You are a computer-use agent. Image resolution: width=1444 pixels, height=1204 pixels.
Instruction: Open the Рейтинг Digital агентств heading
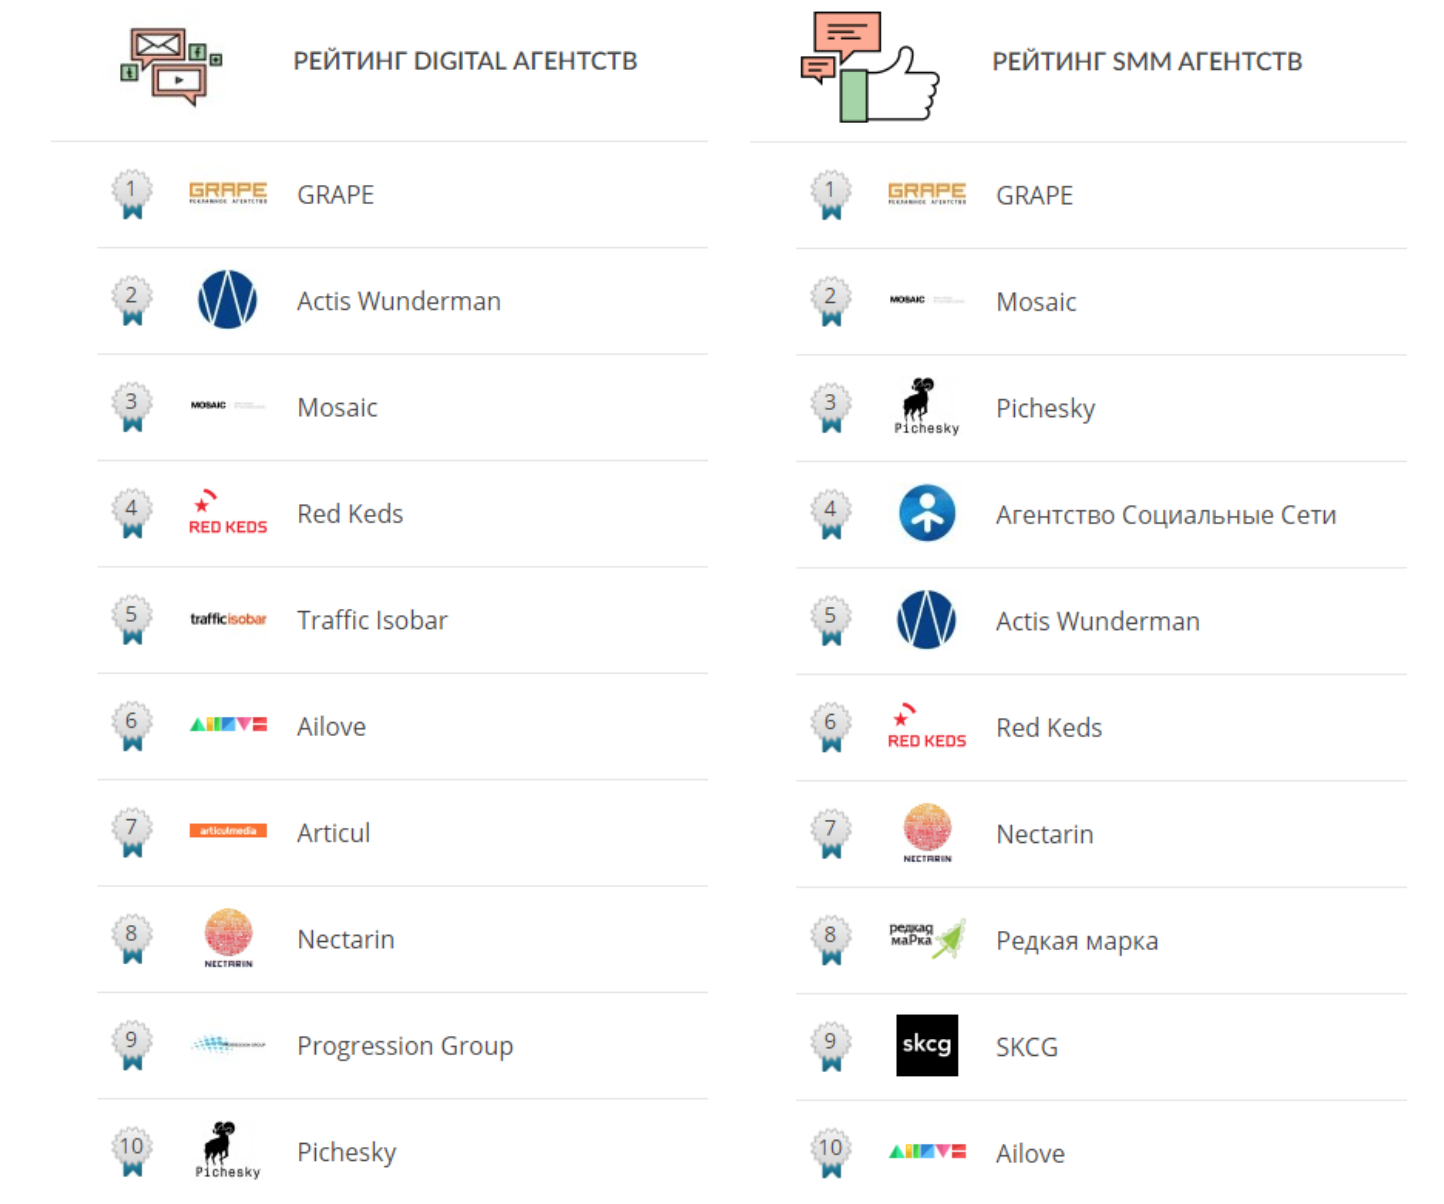click(465, 61)
